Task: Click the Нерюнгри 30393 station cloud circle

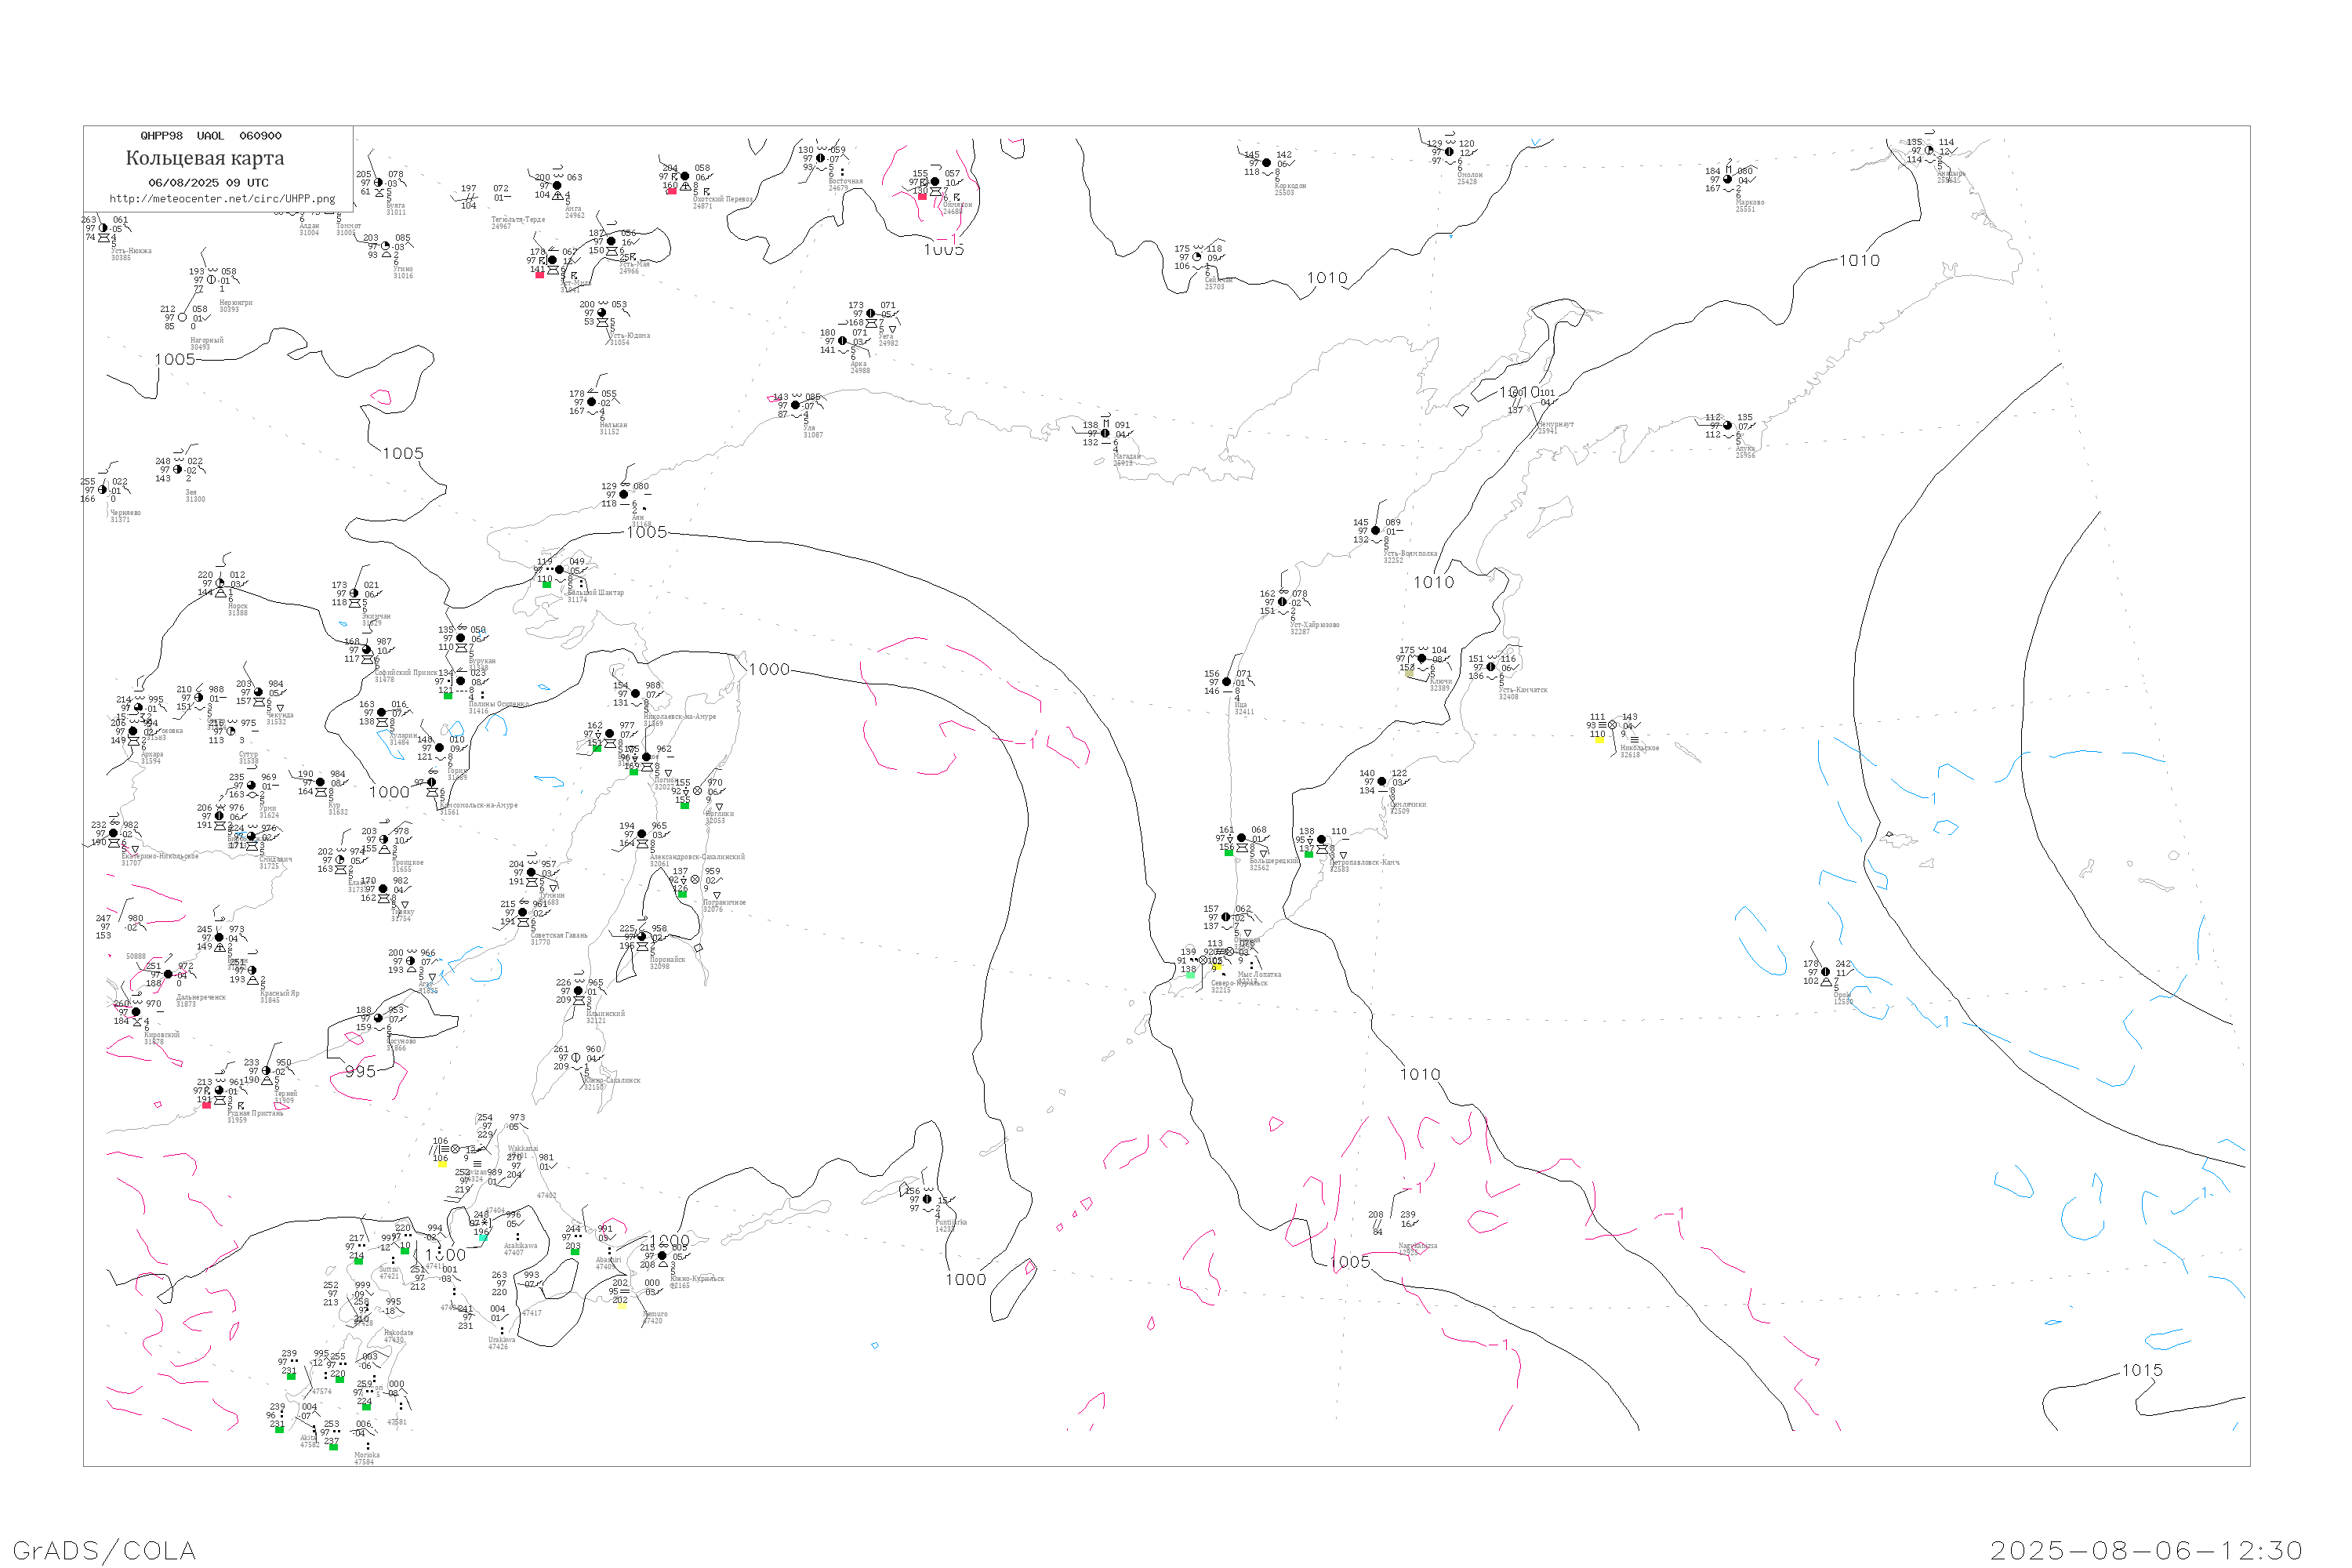Action: point(211,280)
